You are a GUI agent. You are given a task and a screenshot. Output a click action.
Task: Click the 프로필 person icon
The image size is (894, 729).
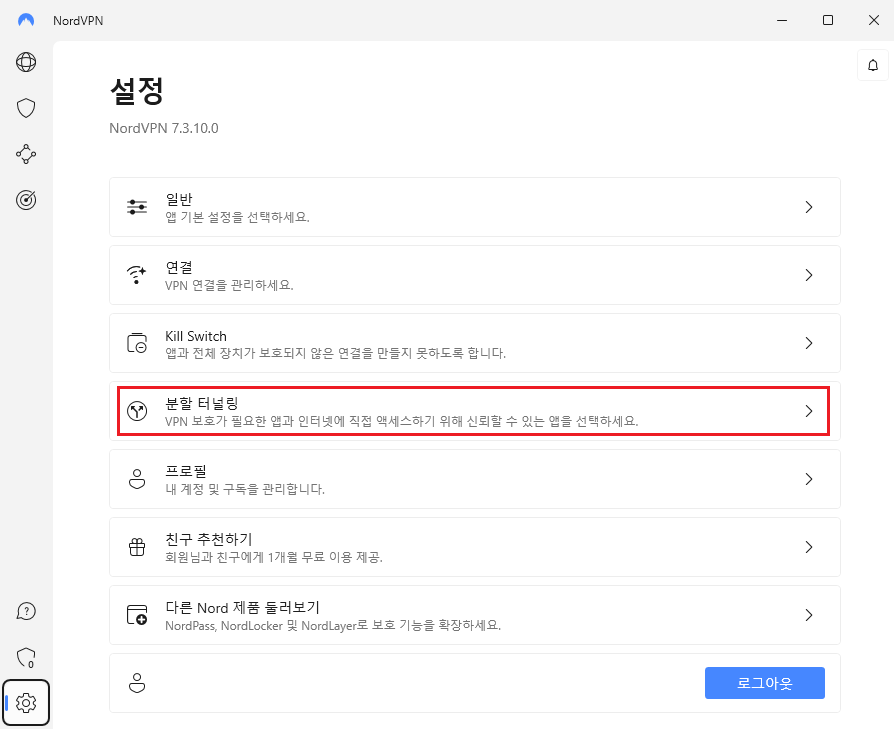[137, 479]
